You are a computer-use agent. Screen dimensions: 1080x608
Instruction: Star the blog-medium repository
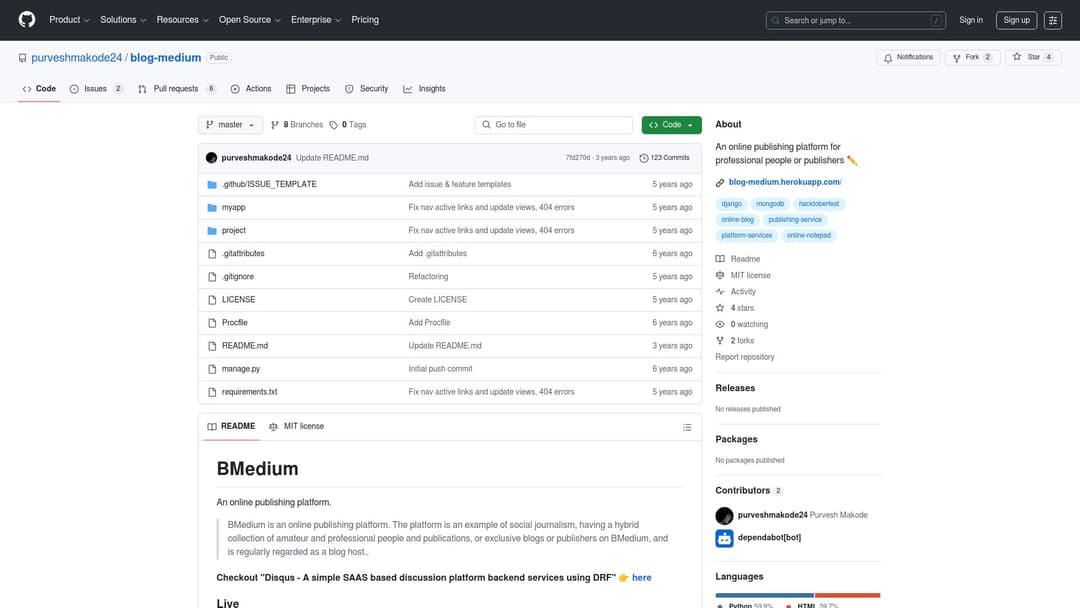[x=1032, y=58]
